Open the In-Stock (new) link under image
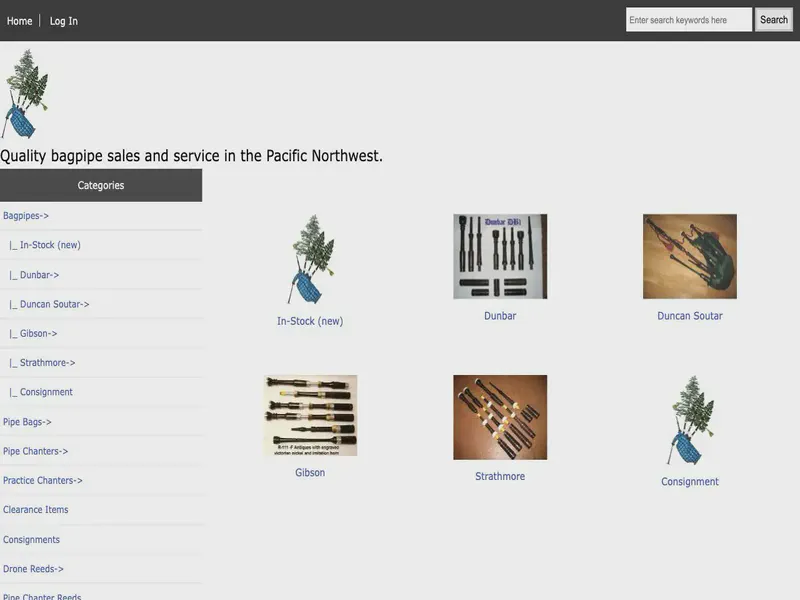The height and width of the screenshot is (600, 800). pyautogui.click(x=310, y=321)
